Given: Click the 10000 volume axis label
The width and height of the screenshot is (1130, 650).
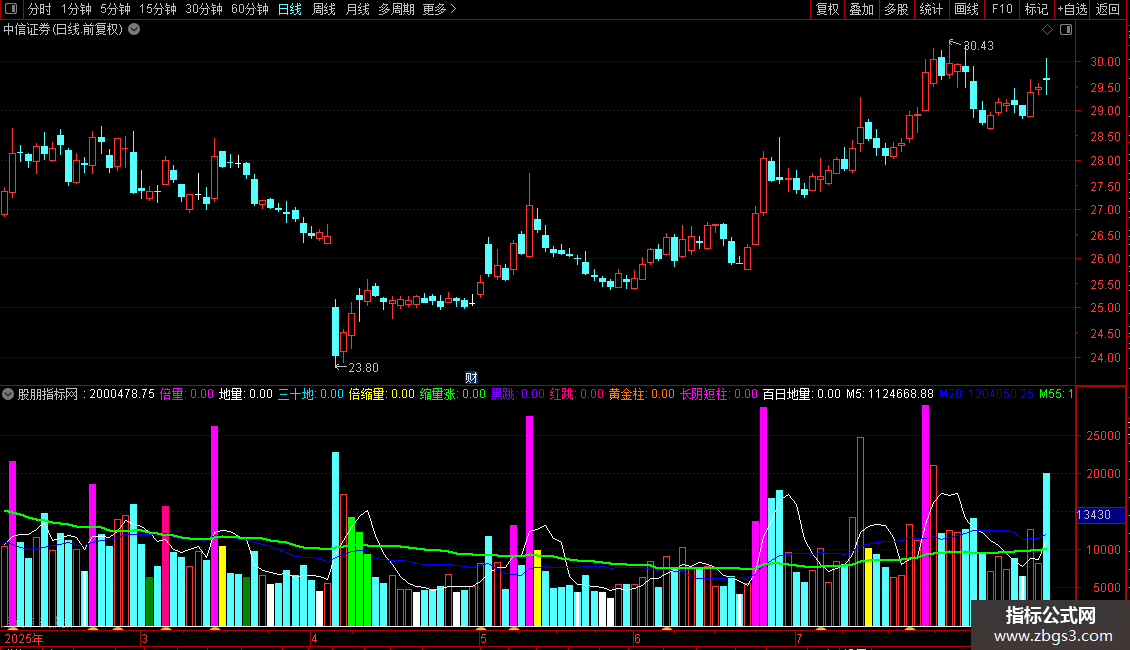Looking at the screenshot, I should (x=1103, y=549).
